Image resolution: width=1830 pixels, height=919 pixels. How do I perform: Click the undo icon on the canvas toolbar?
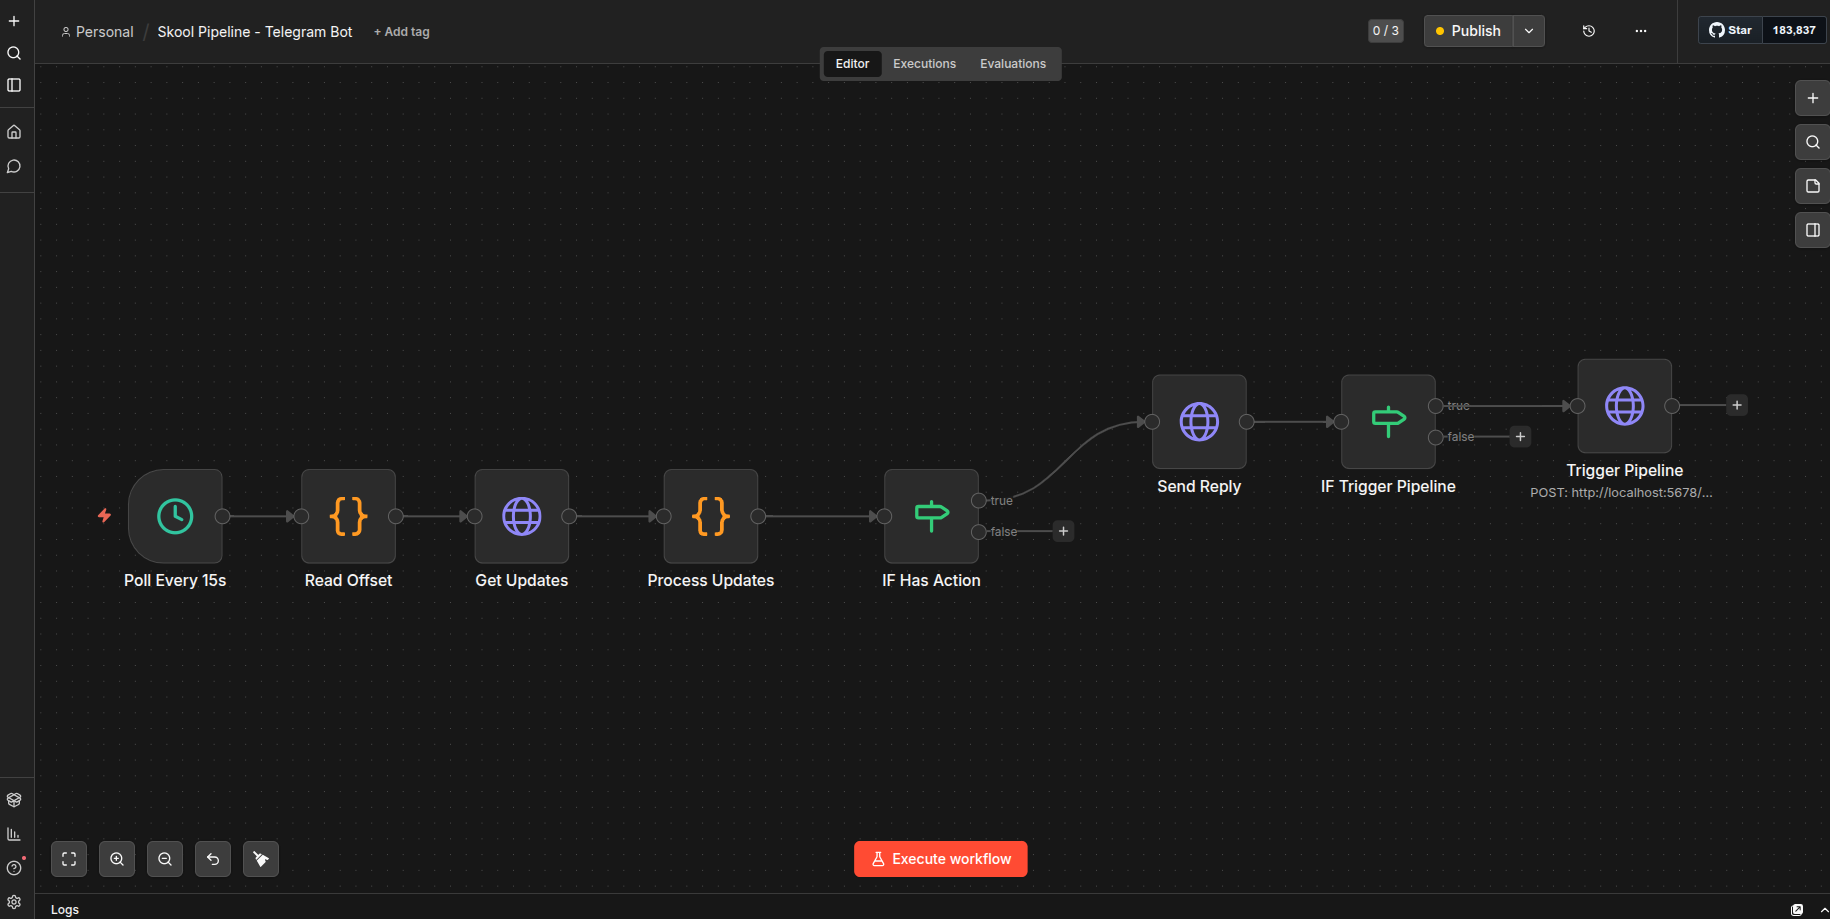tap(213, 858)
